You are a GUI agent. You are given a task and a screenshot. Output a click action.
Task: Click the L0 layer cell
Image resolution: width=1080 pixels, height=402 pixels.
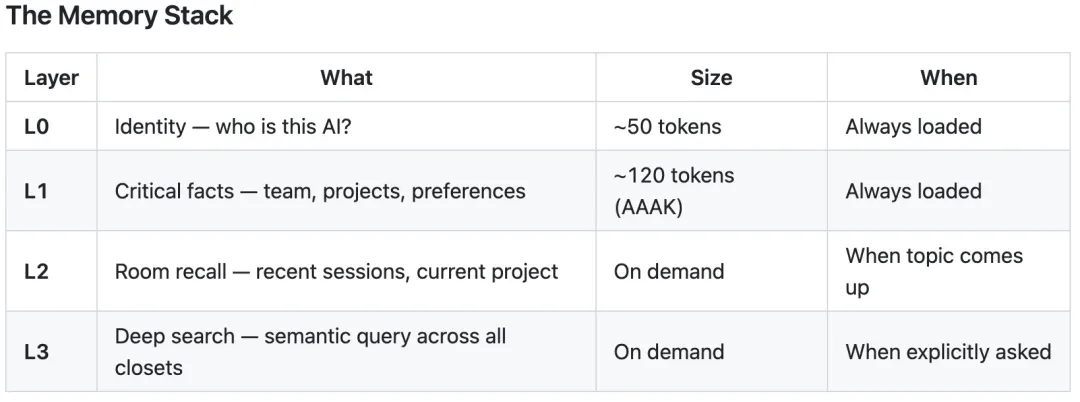(x=37, y=127)
